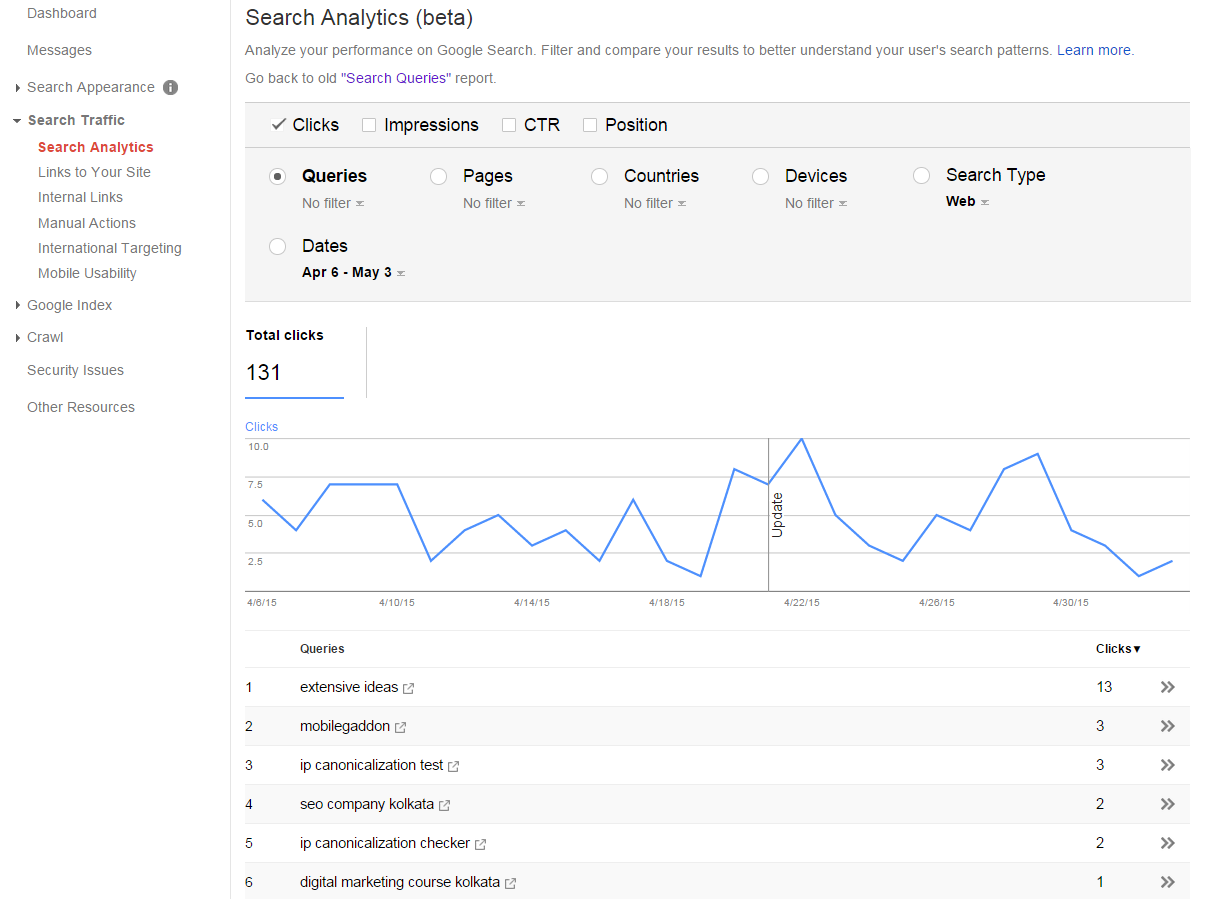The width and height of the screenshot is (1229, 899).
Task: Sort table by the Clicks column header
Action: pyautogui.click(x=1117, y=649)
